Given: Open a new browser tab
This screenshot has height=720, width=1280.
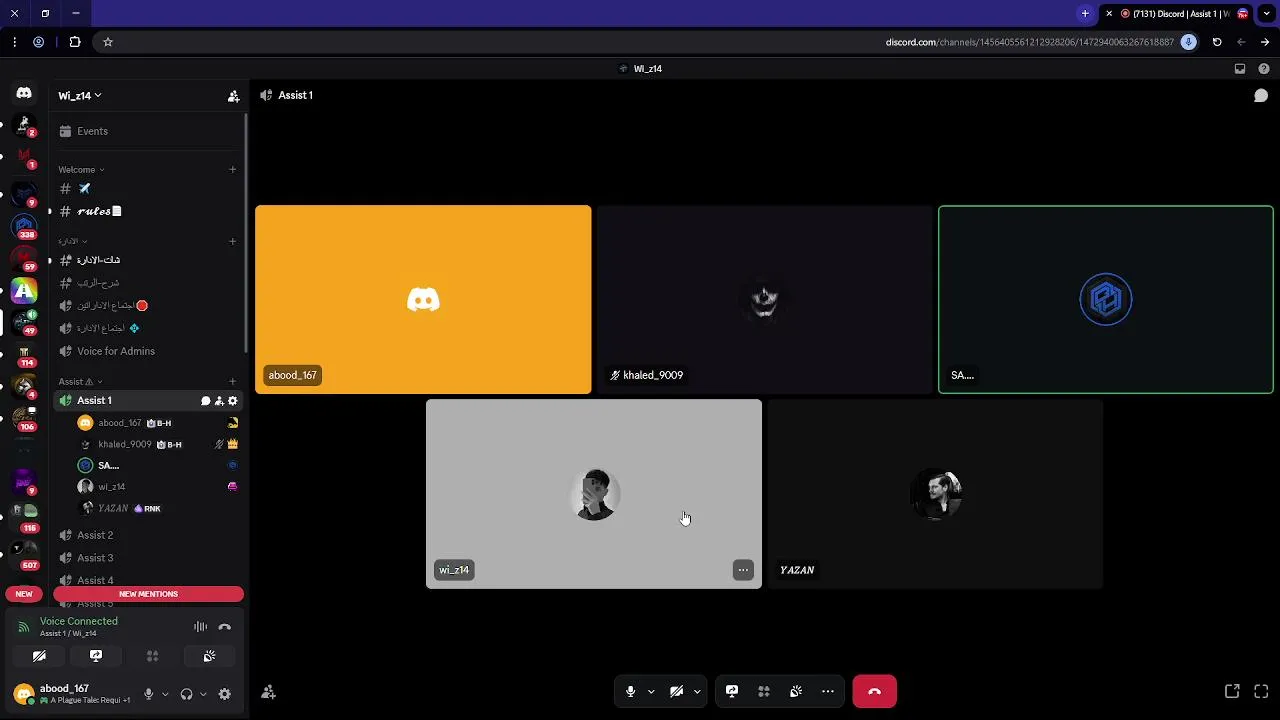Looking at the screenshot, I should click(x=1085, y=14).
